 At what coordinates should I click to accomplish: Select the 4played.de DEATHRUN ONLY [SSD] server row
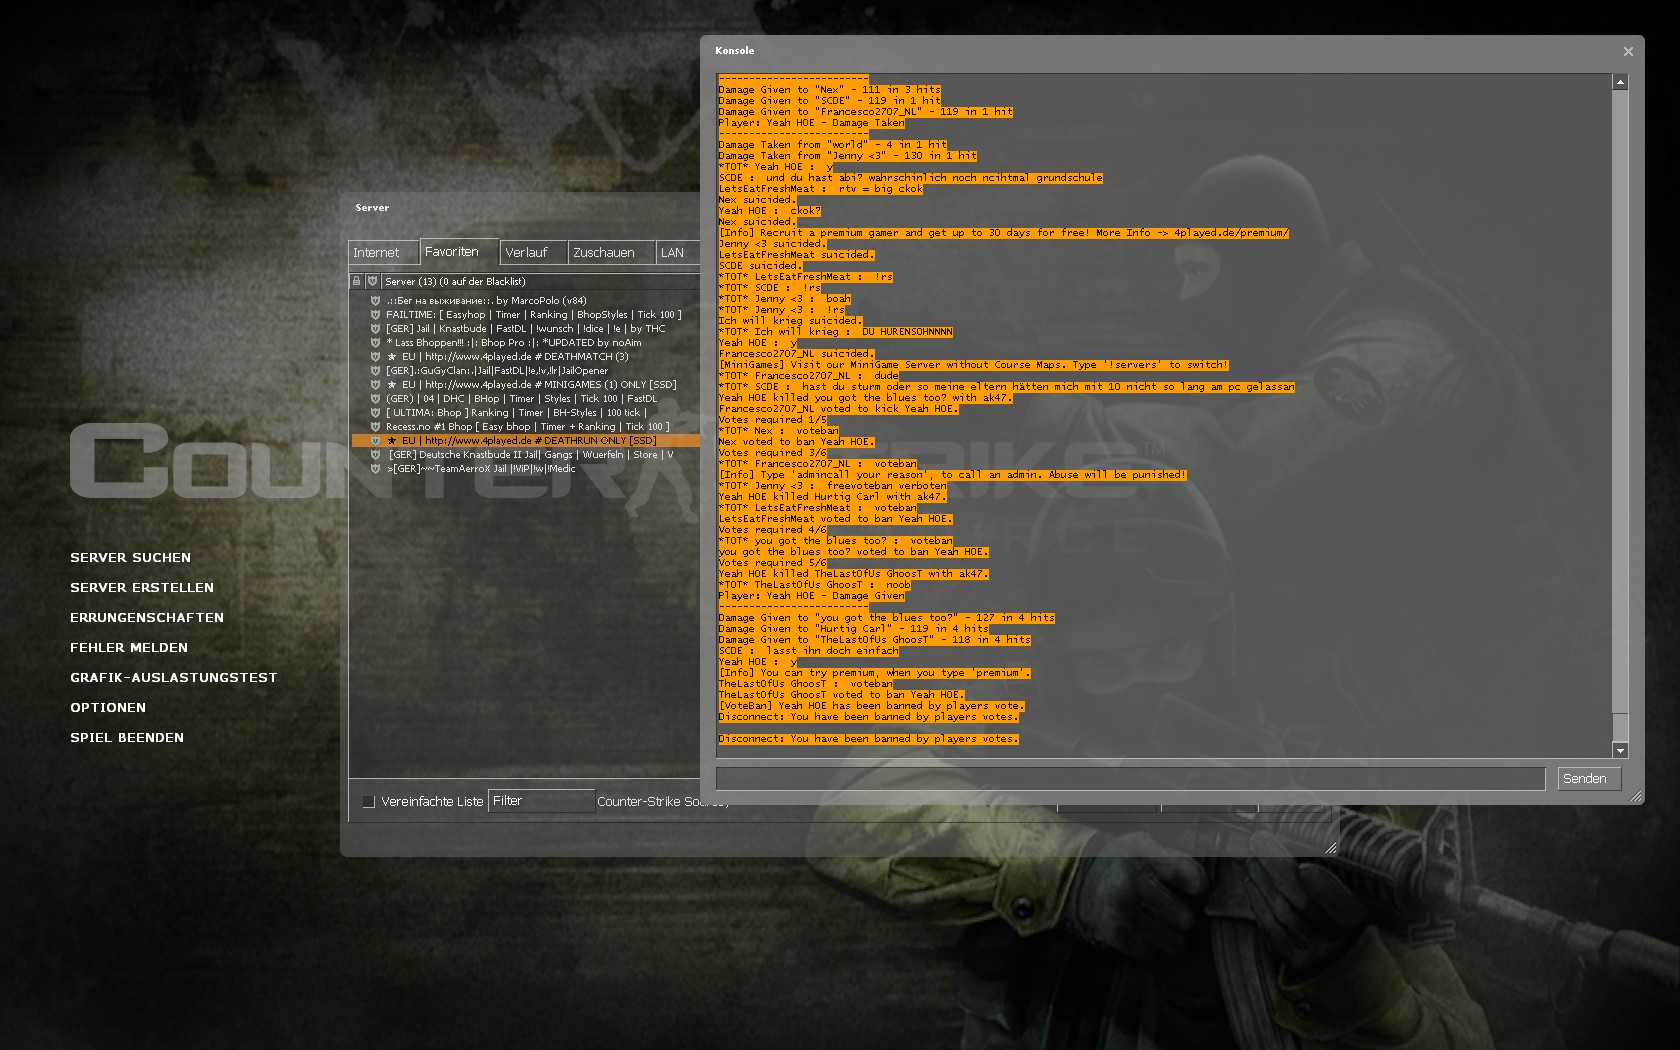click(525, 440)
